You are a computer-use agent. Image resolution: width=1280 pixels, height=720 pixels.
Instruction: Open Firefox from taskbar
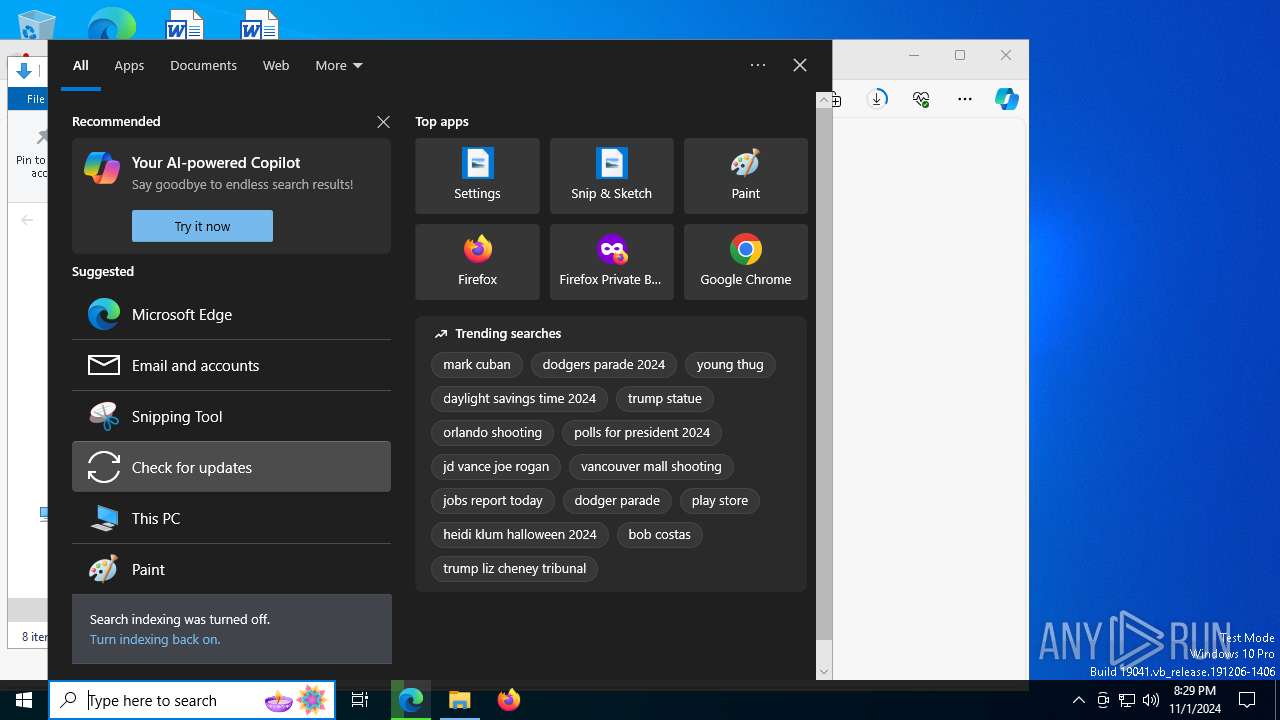[509, 700]
